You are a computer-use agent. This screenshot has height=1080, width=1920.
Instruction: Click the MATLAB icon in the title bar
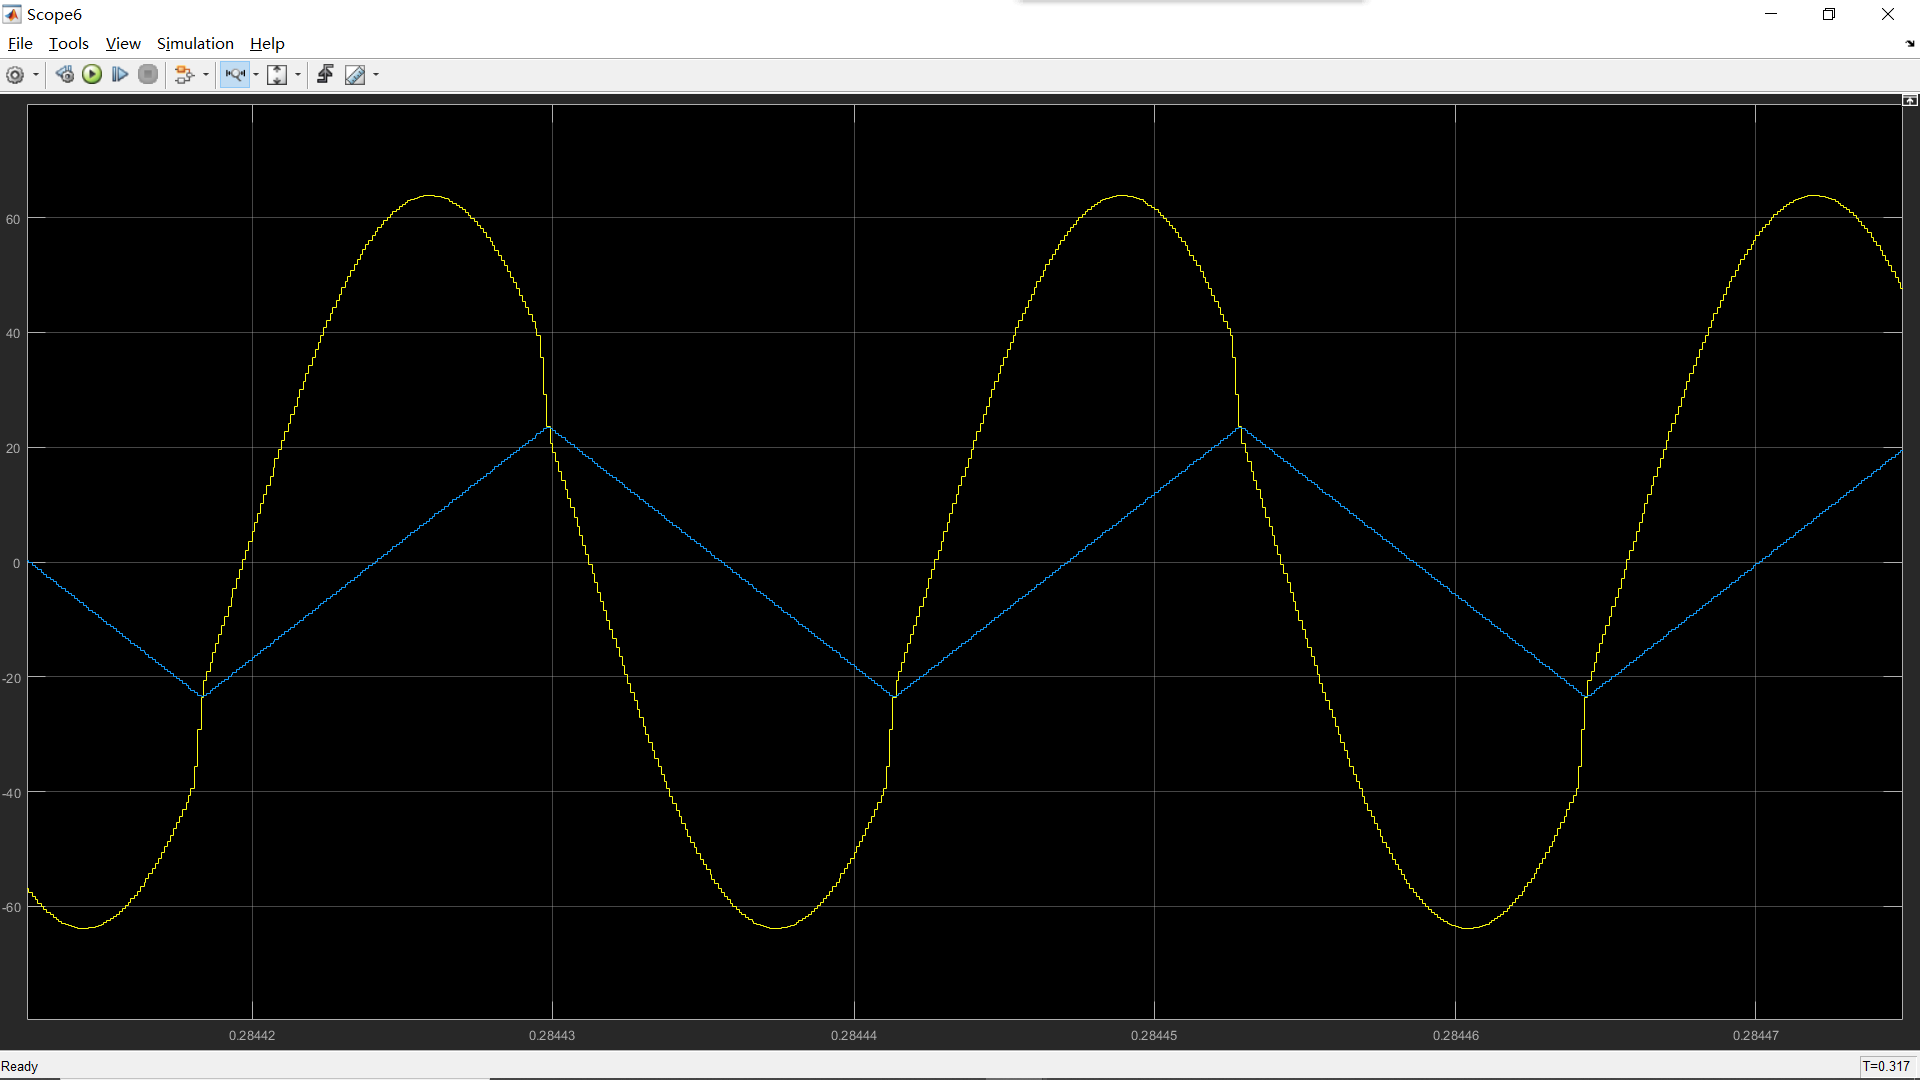click(x=12, y=14)
